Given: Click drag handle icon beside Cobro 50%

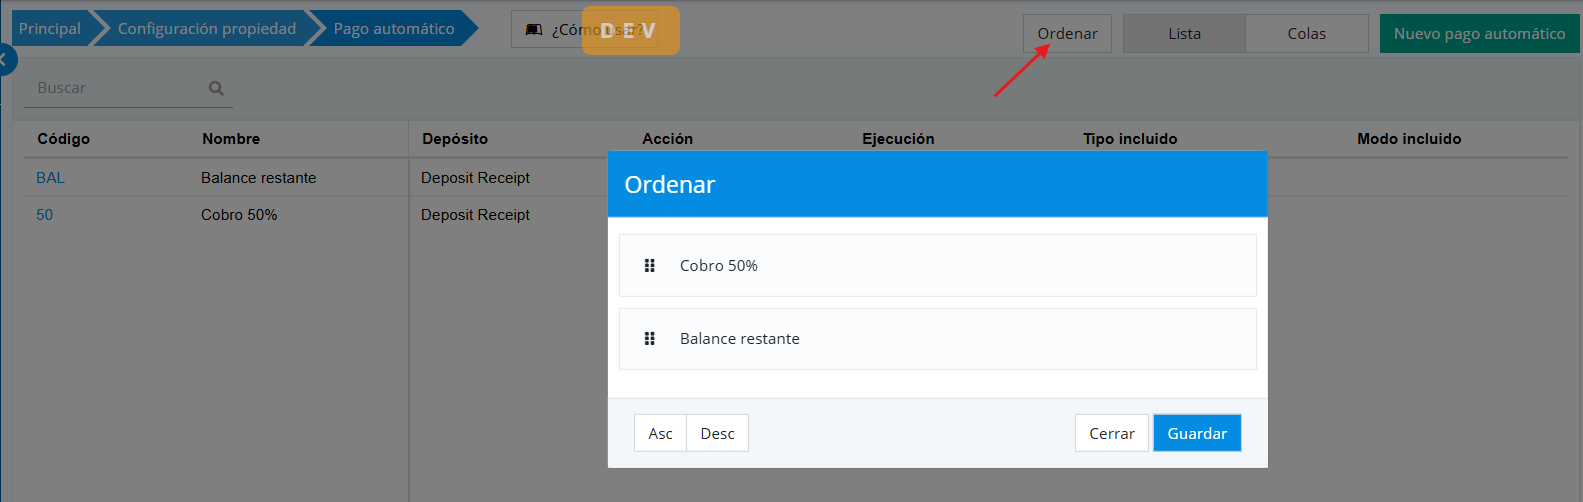Looking at the screenshot, I should tap(649, 266).
